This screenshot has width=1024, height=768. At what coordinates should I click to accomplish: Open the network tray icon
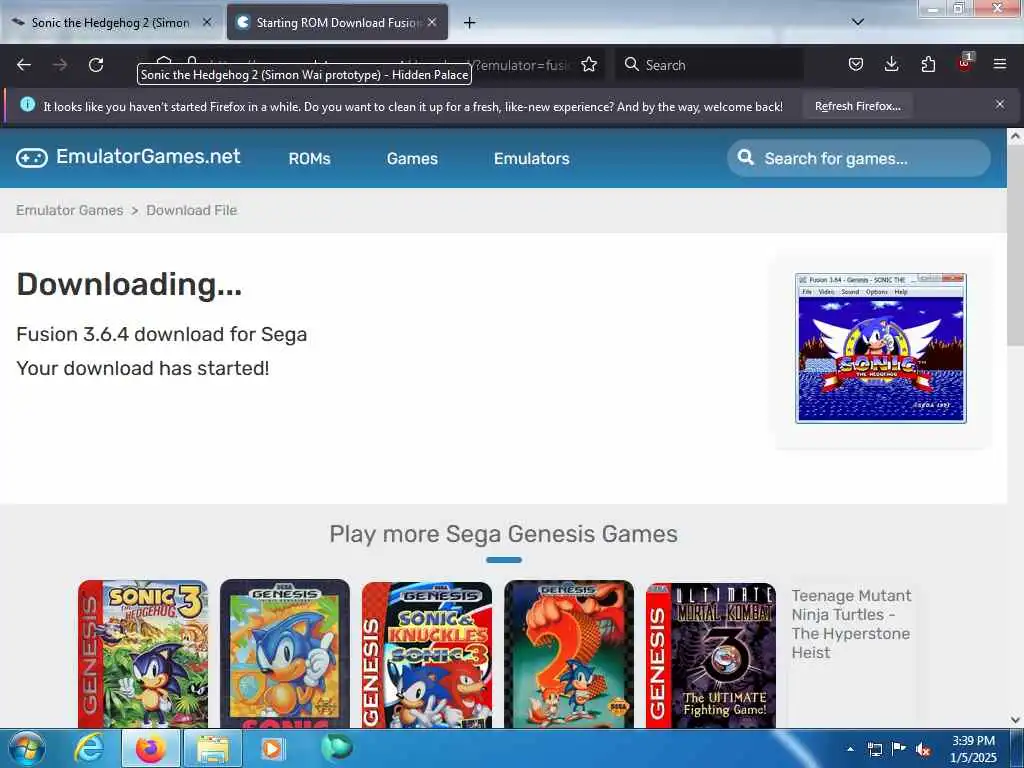[x=874, y=749]
